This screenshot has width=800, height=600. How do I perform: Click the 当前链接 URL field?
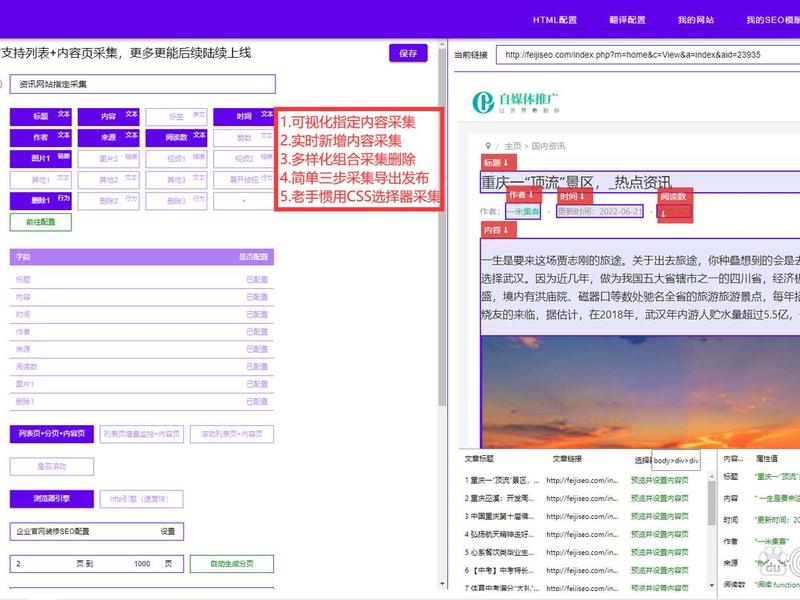point(648,55)
